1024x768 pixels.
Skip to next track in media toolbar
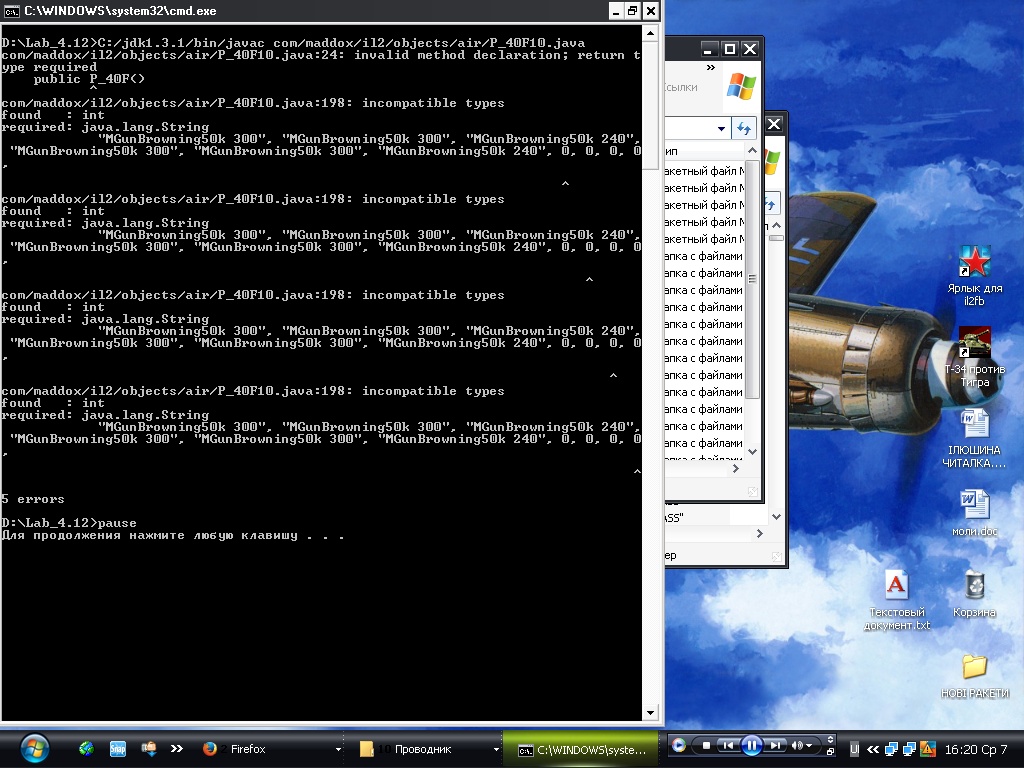point(775,745)
